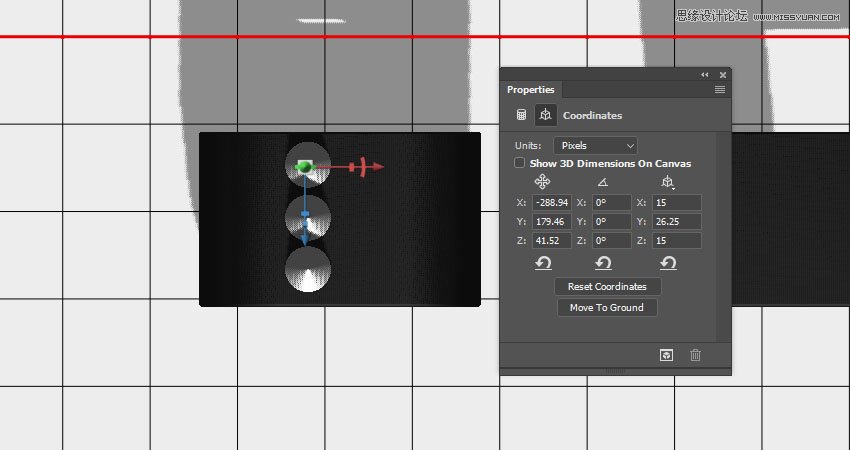Image resolution: width=850 pixels, height=450 pixels.
Task: Open the Properties panel flyout menu
Action: [720, 90]
